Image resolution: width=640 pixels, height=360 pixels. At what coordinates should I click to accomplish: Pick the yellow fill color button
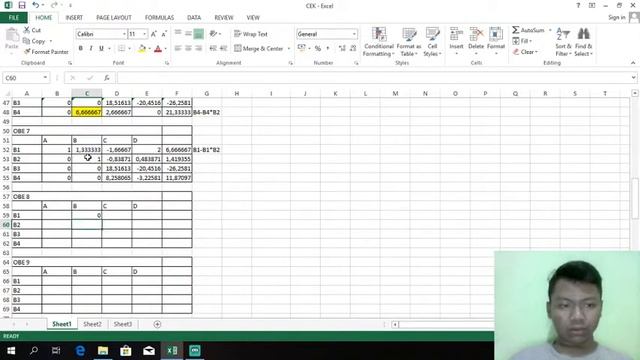[x=142, y=49]
